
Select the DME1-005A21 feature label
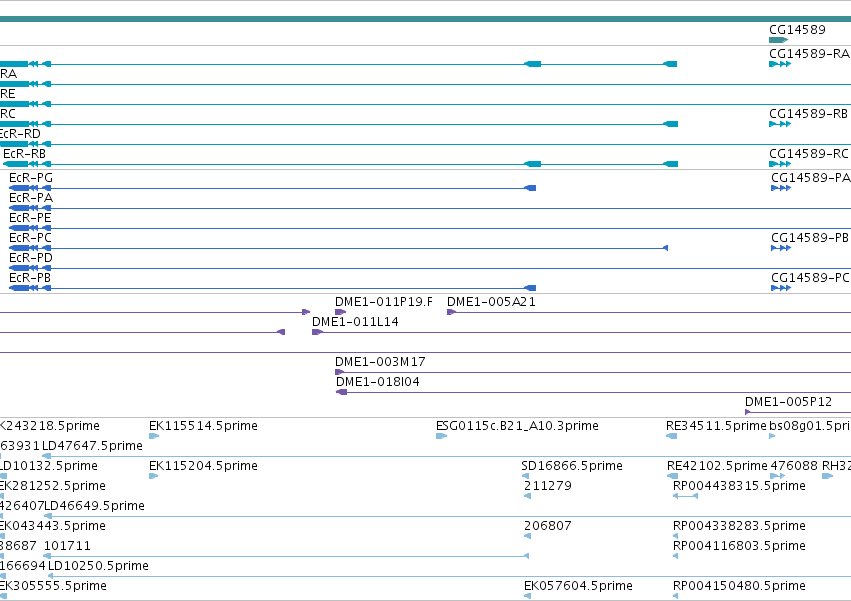pos(491,302)
